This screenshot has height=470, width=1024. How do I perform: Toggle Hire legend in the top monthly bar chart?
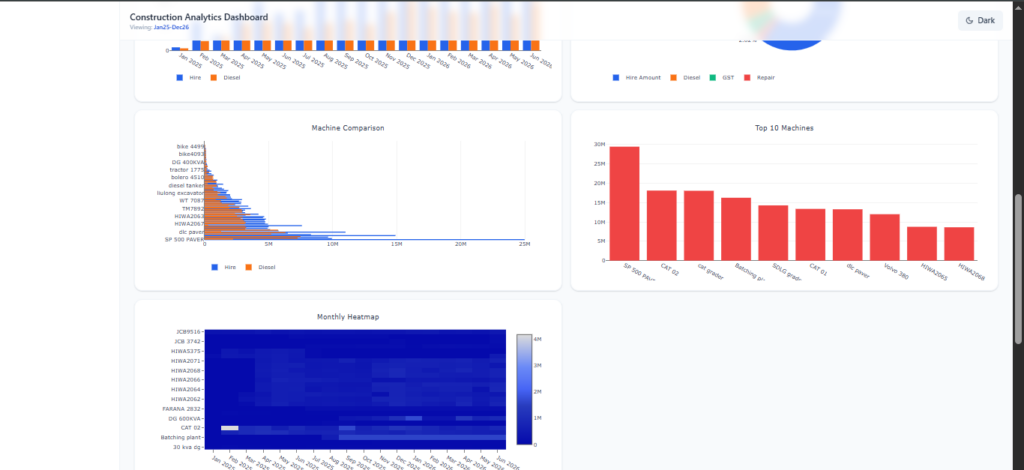[189, 78]
